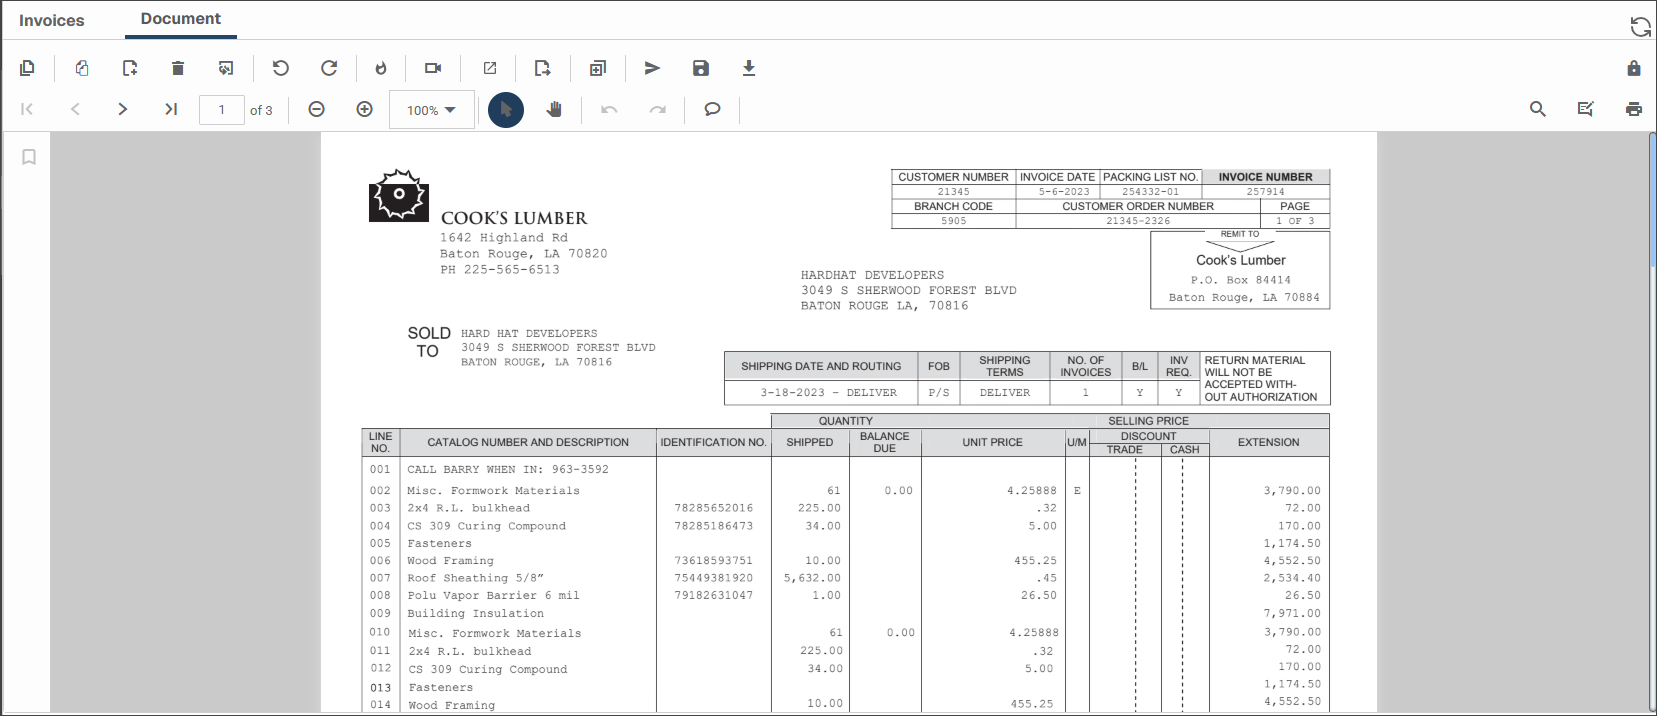Open search with magnifying glass icon

click(x=1538, y=109)
